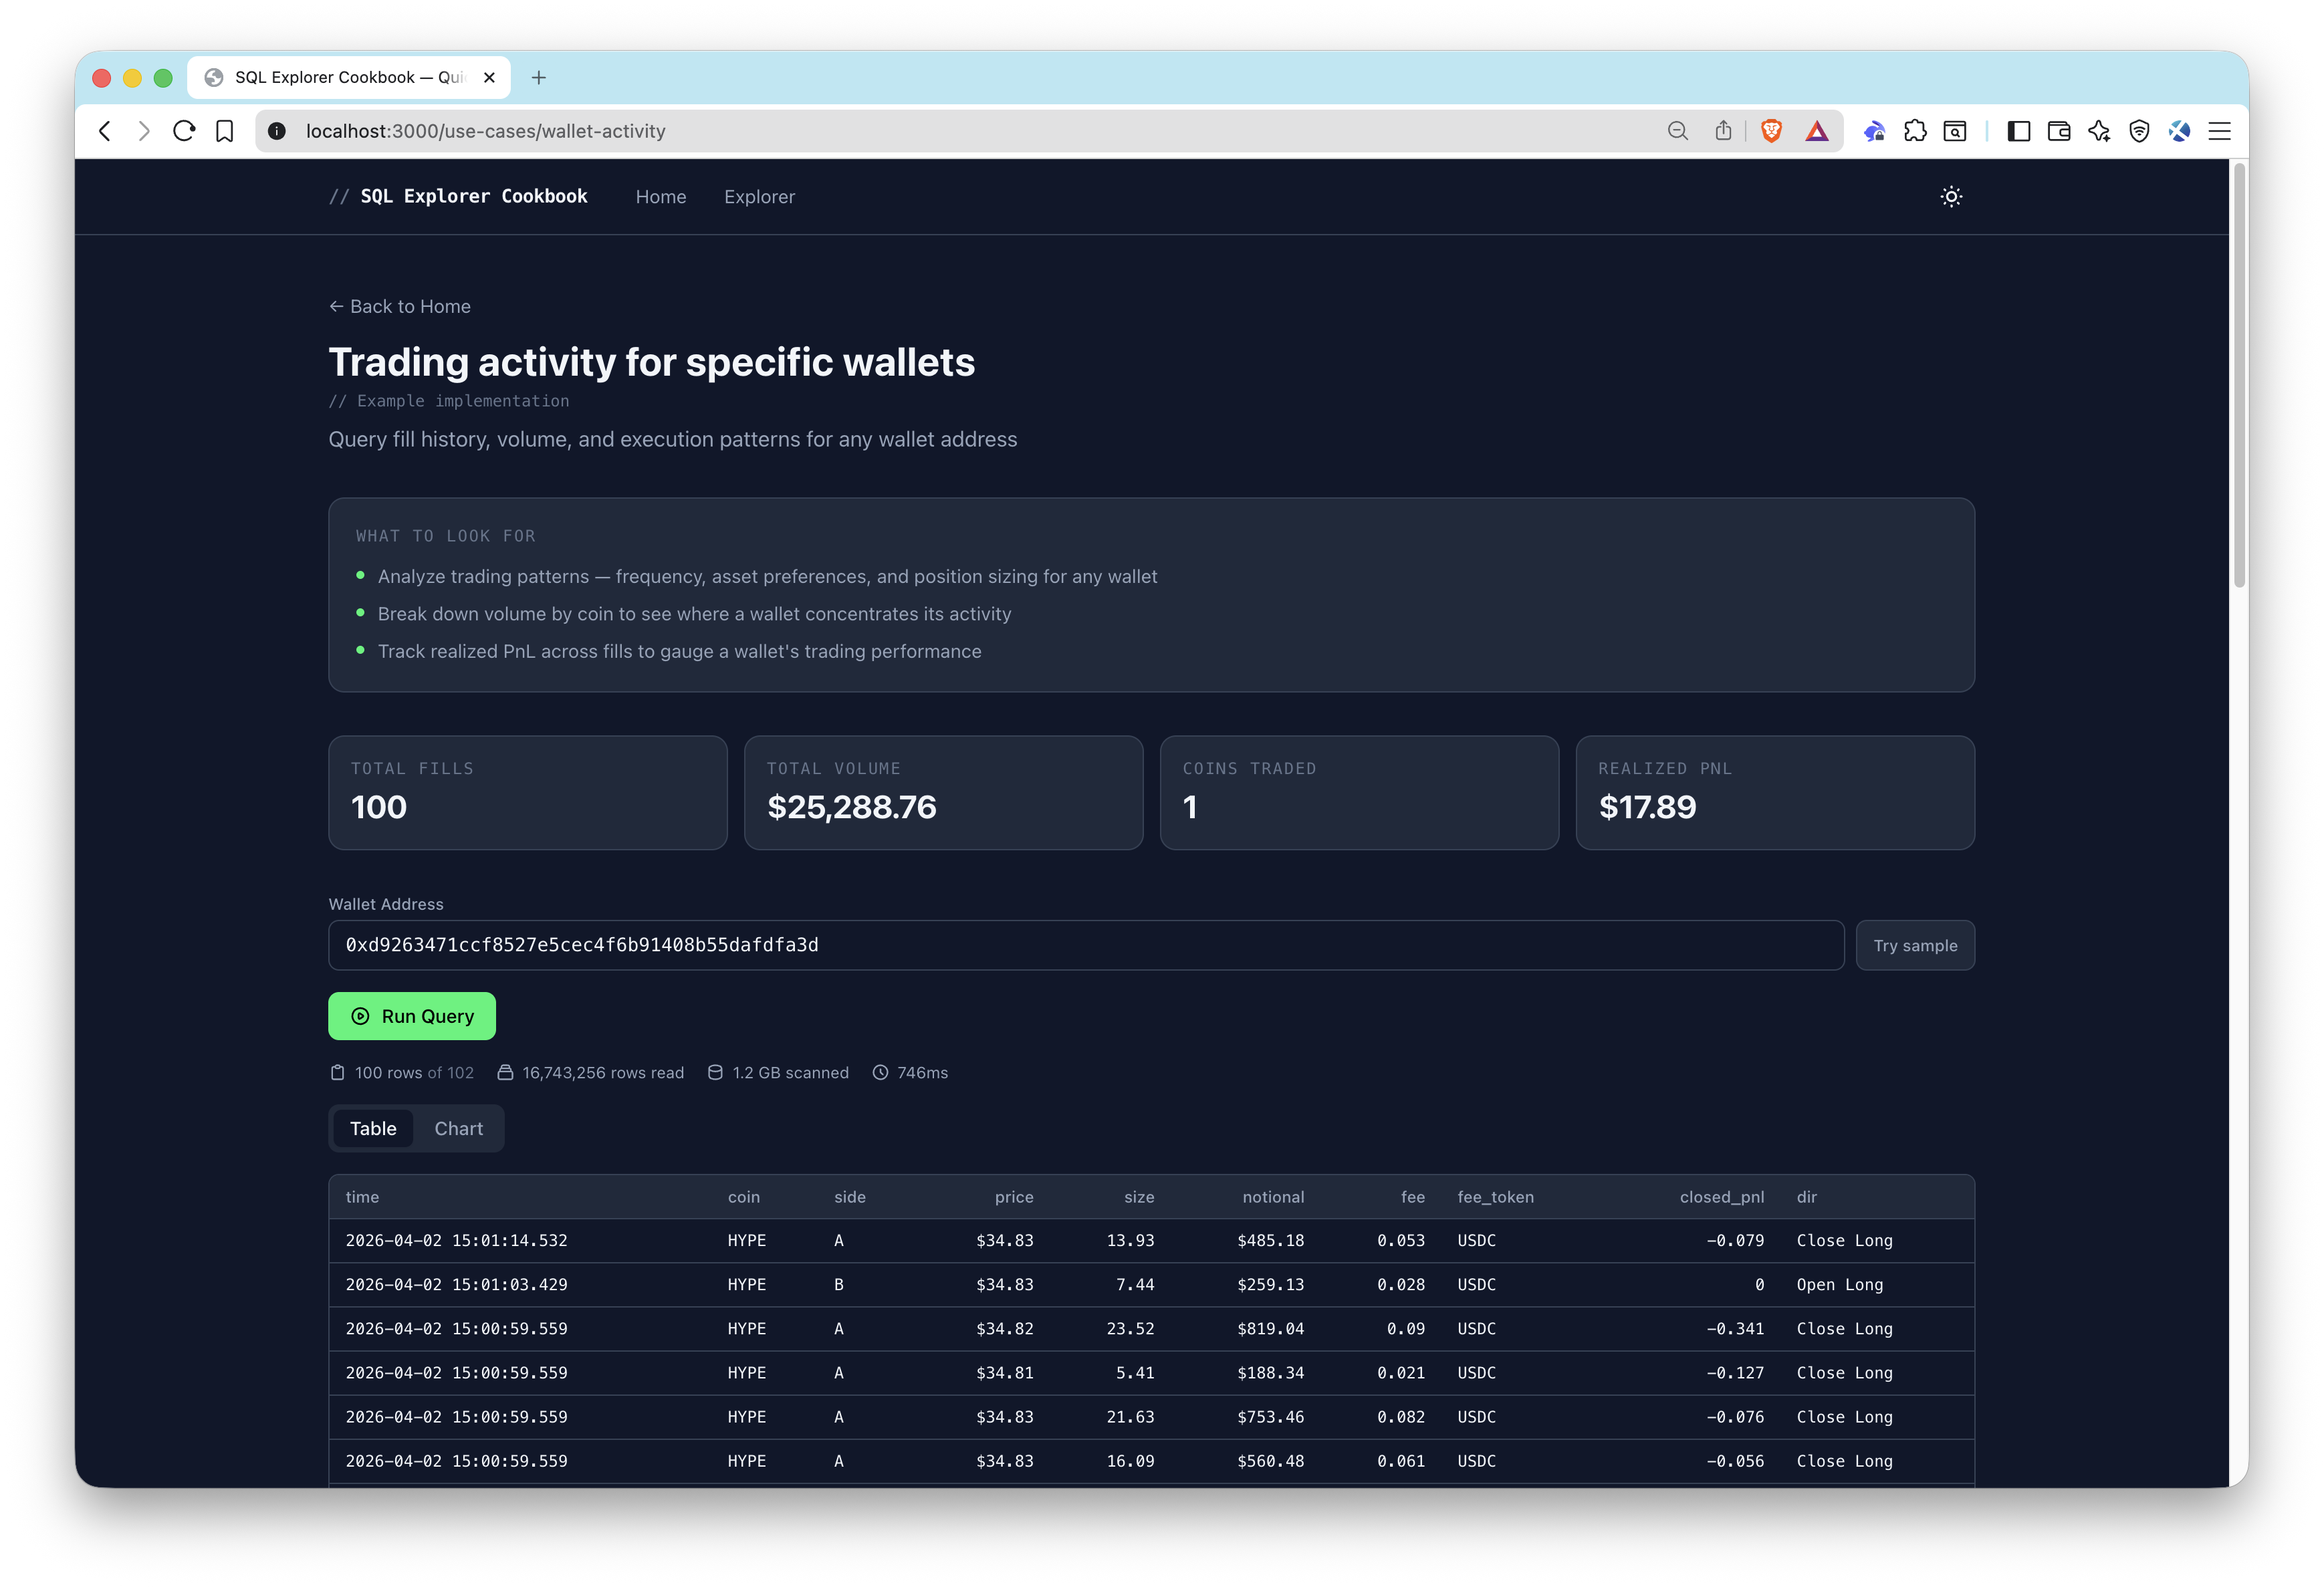The height and width of the screenshot is (1587, 2324).
Task: Toggle the light/dark theme sun icon
Action: point(1952,196)
